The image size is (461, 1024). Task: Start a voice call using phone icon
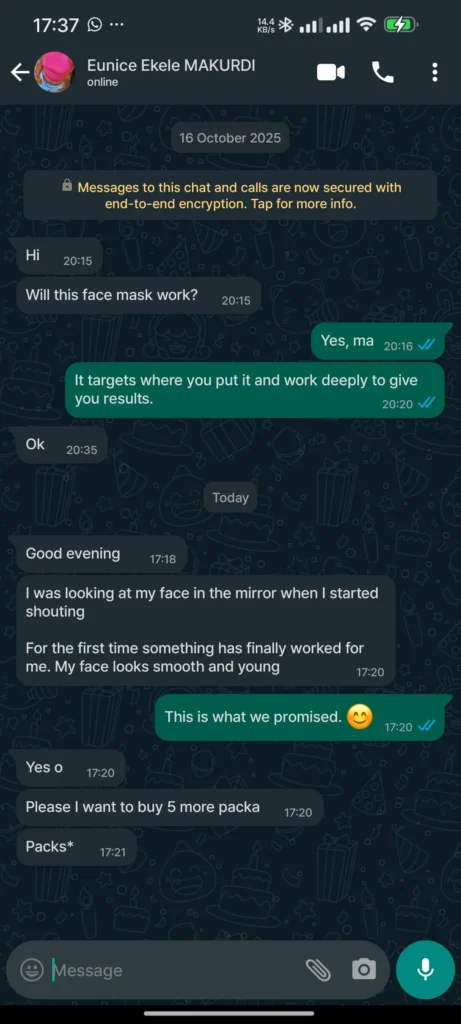pos(383,72)
